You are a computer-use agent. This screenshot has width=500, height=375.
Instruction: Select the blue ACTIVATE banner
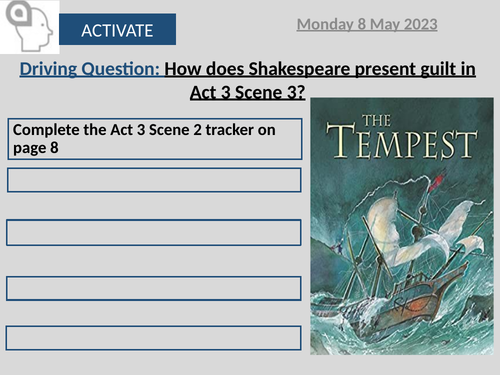[x=117, y=29]
